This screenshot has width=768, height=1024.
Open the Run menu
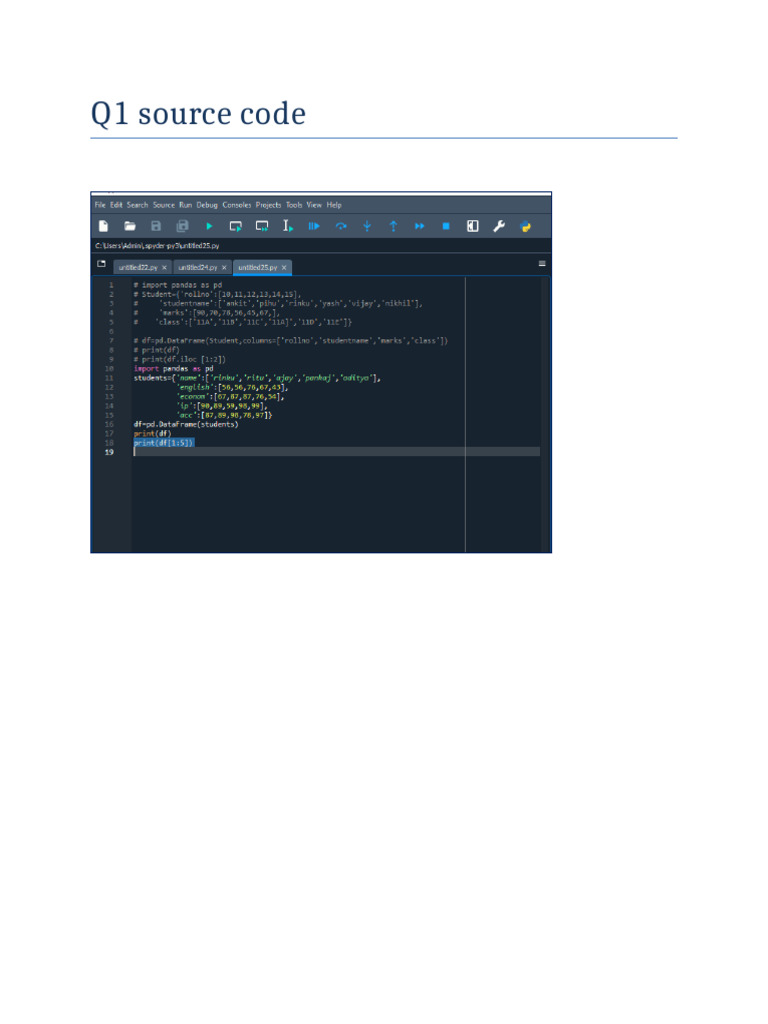(185, 205)
